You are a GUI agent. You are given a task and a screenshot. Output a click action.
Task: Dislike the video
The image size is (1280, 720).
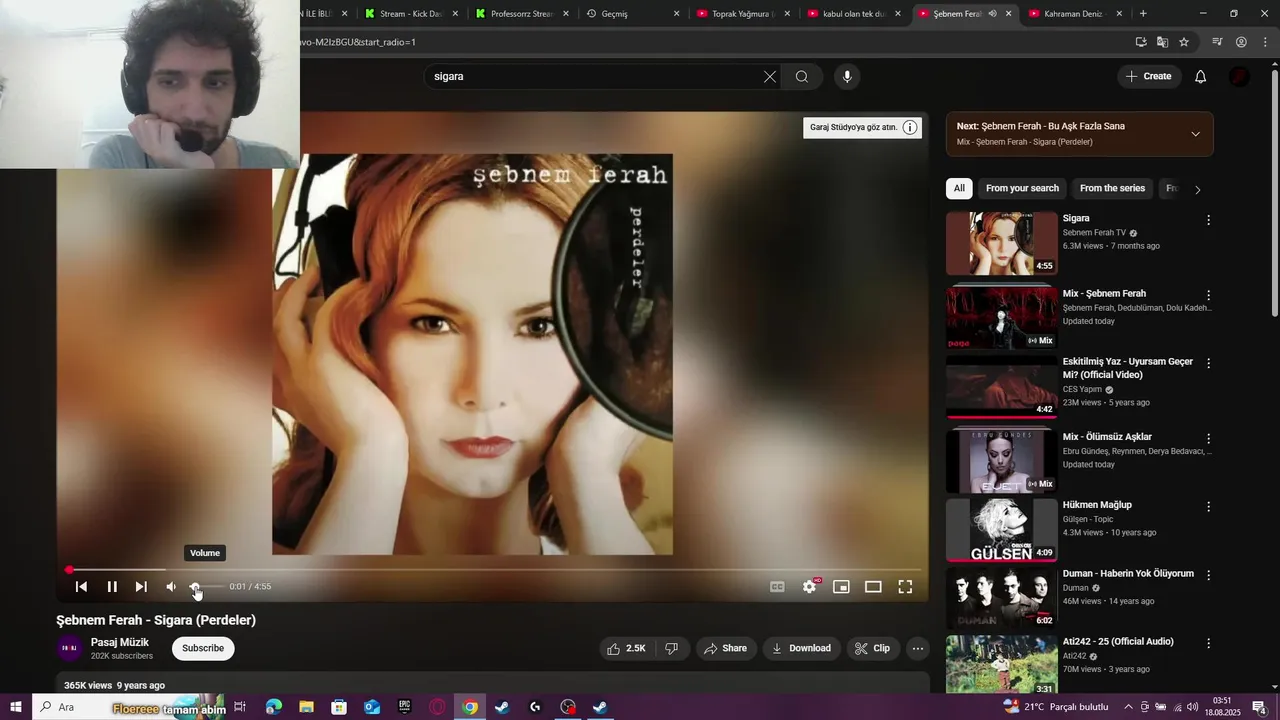pos(672,649)
